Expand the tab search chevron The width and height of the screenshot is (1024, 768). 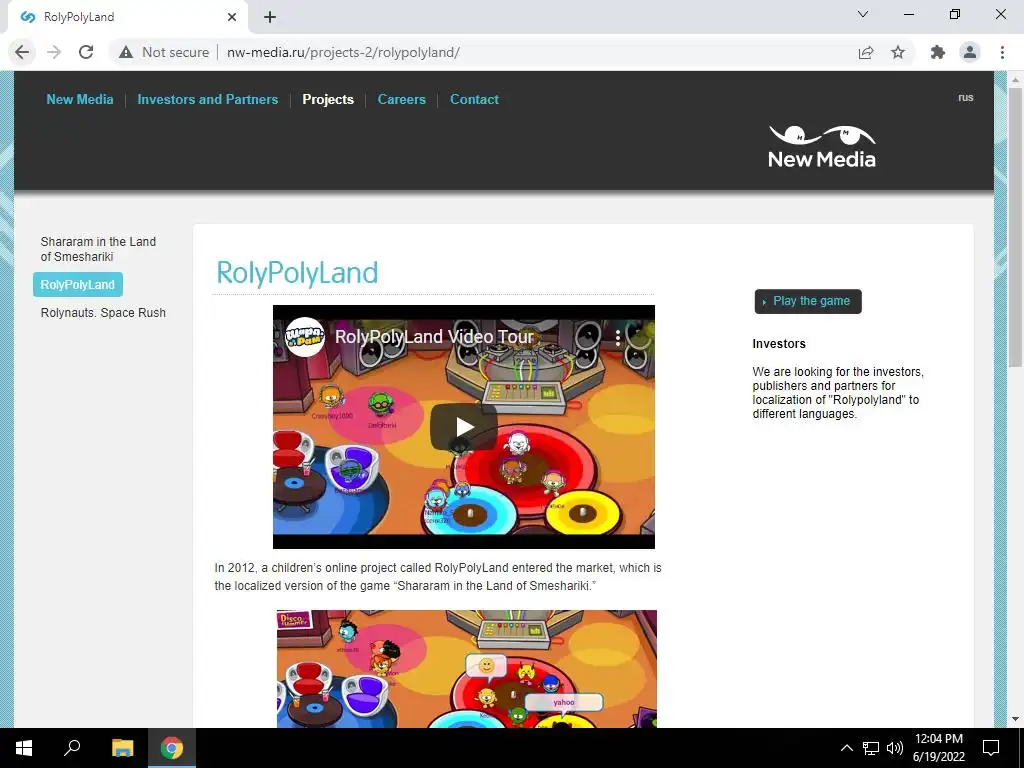(863, 14)
